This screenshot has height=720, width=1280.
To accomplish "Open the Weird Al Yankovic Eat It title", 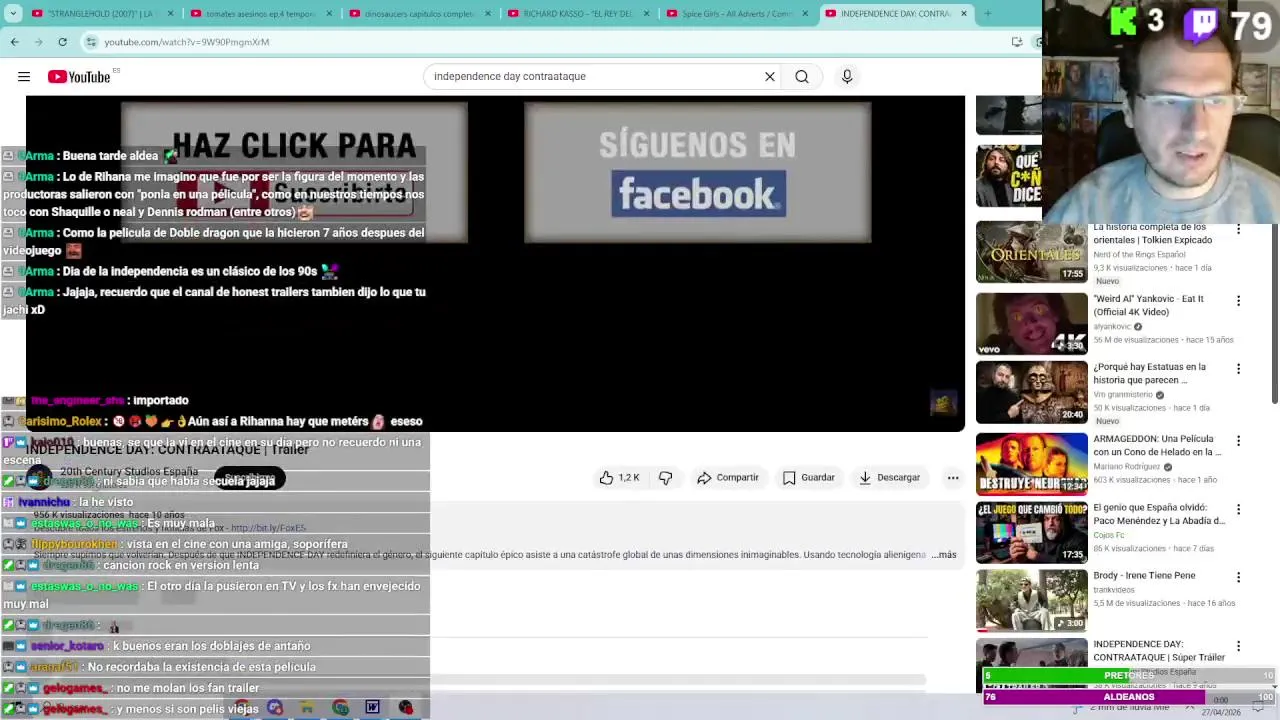I will tap(1148, 305).
